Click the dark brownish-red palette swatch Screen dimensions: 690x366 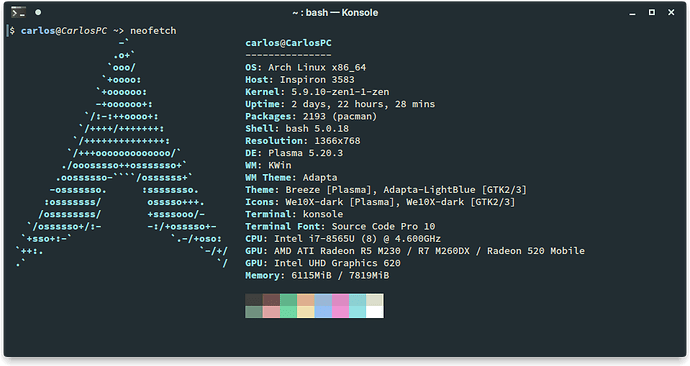pyautogui.click(x=271, y=300)
